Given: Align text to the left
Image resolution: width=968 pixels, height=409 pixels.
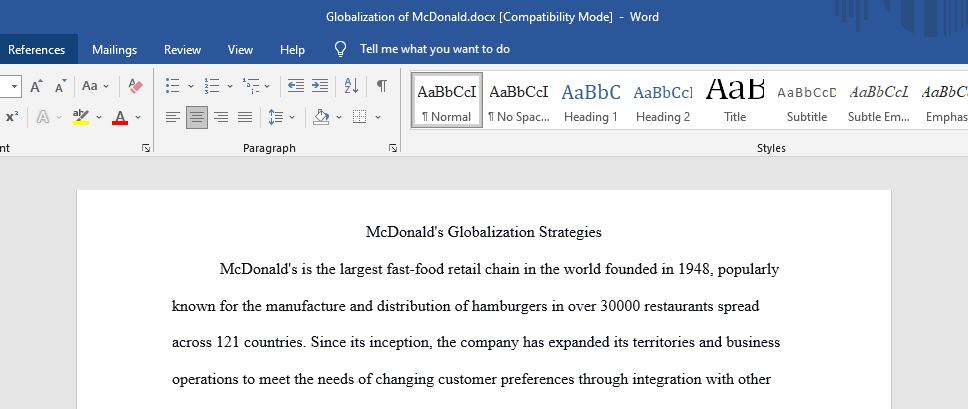Looking at the screenshot, I should pyautogui.click(x=173, y=117).
